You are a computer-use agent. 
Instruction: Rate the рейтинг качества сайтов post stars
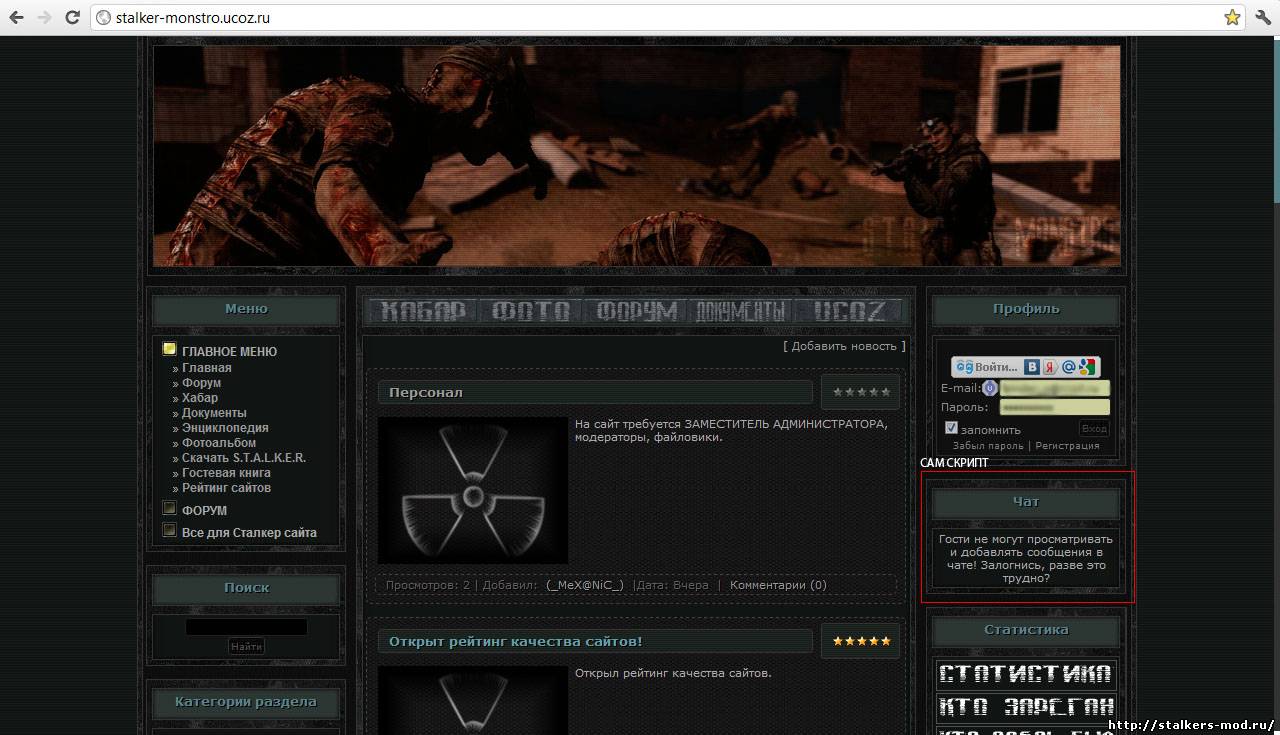(861, 641)
